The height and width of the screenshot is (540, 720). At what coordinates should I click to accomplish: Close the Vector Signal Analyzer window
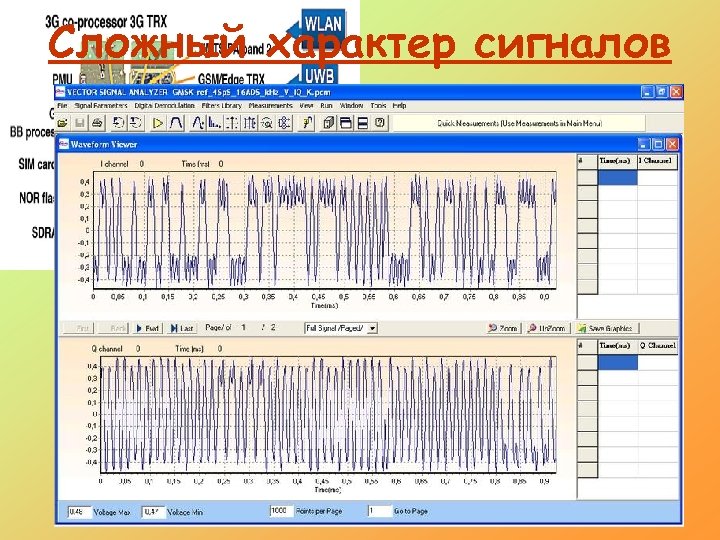click(x=676, y=92)
